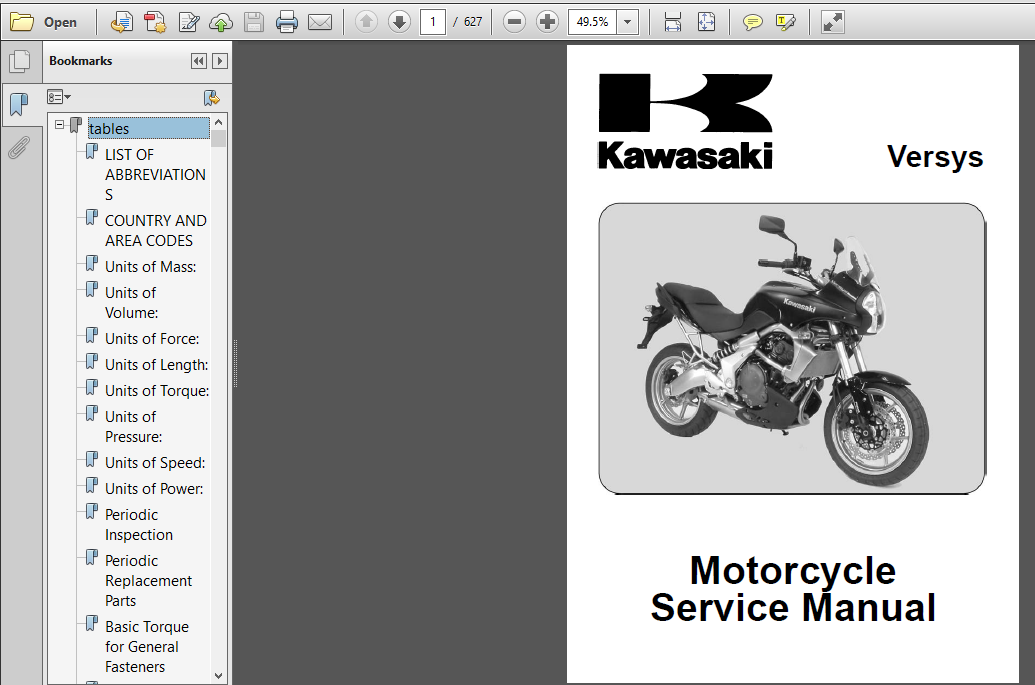Send file by email envelope icon

pyautogui.click(x=320, y=22)
